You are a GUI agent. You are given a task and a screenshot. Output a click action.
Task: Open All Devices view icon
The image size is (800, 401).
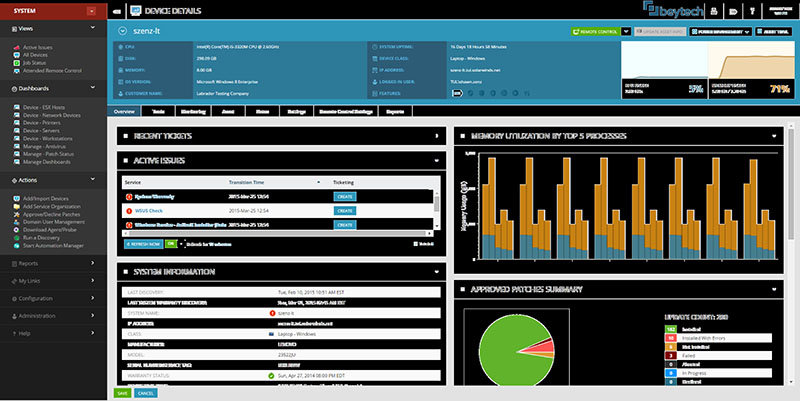pos(15,54)
